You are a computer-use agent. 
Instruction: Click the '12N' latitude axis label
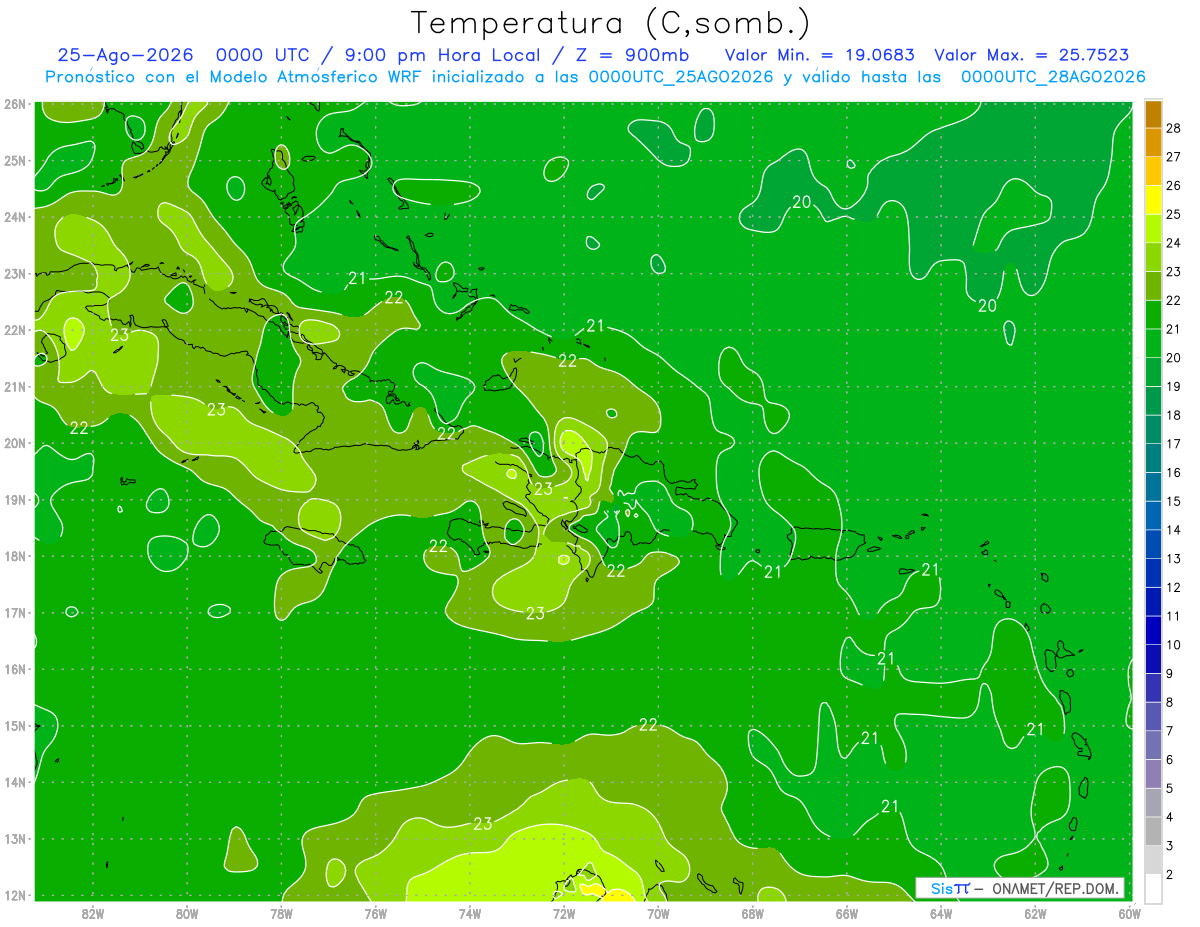tap(15, 895)
